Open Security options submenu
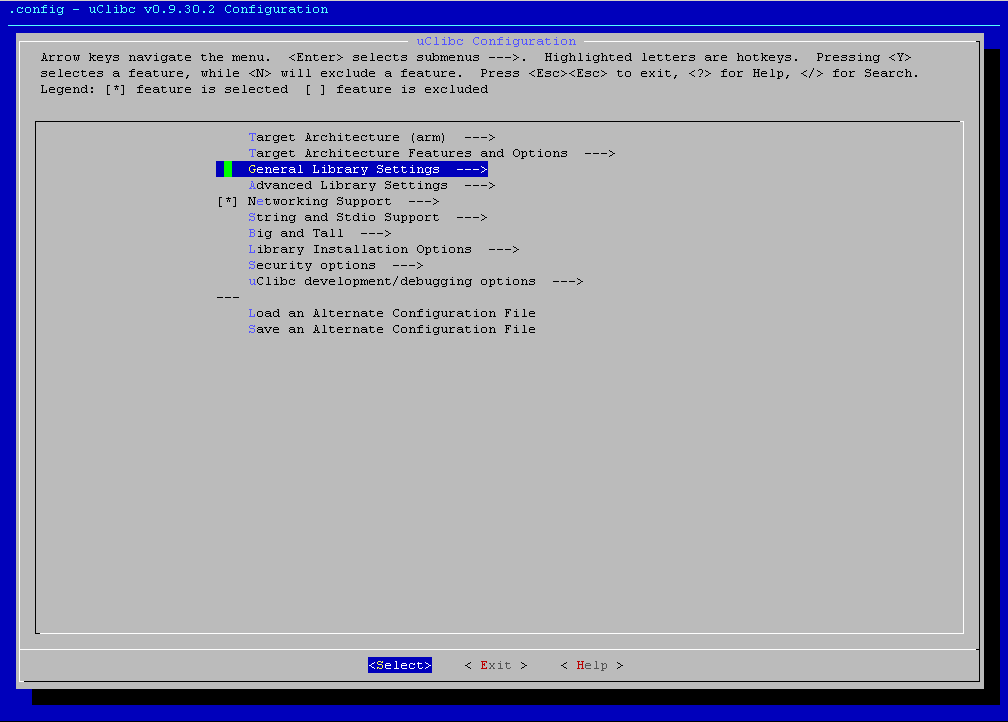 [x=336, y=266]
